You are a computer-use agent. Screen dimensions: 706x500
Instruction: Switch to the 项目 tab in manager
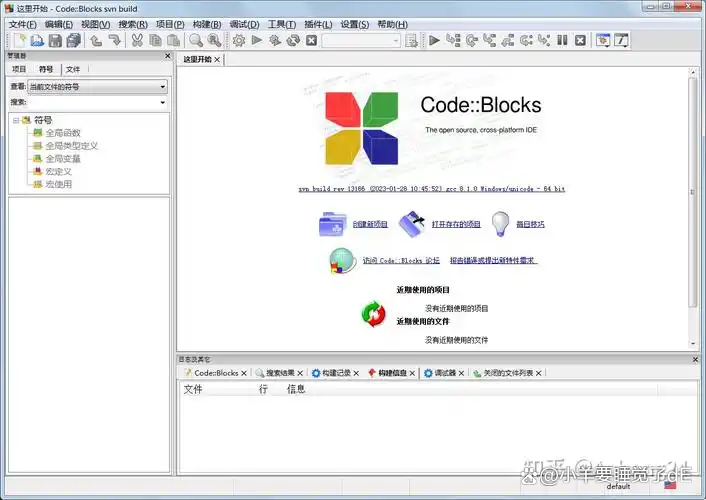coord(19,69)
